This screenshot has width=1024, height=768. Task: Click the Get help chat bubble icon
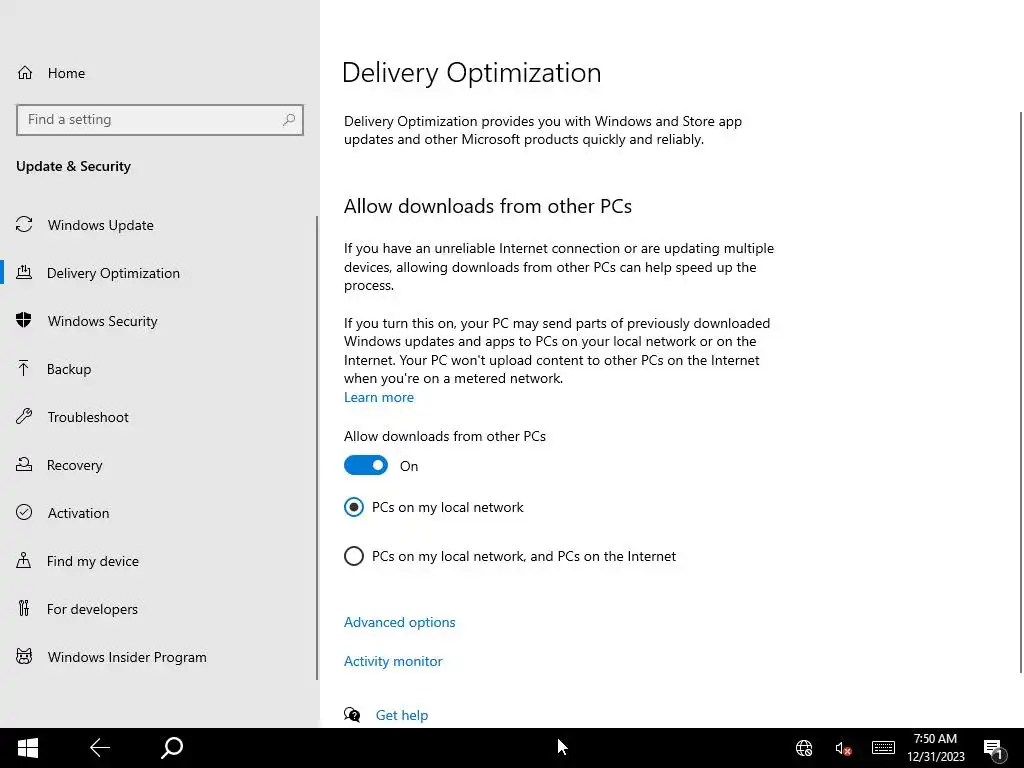[x=352, y=714]
